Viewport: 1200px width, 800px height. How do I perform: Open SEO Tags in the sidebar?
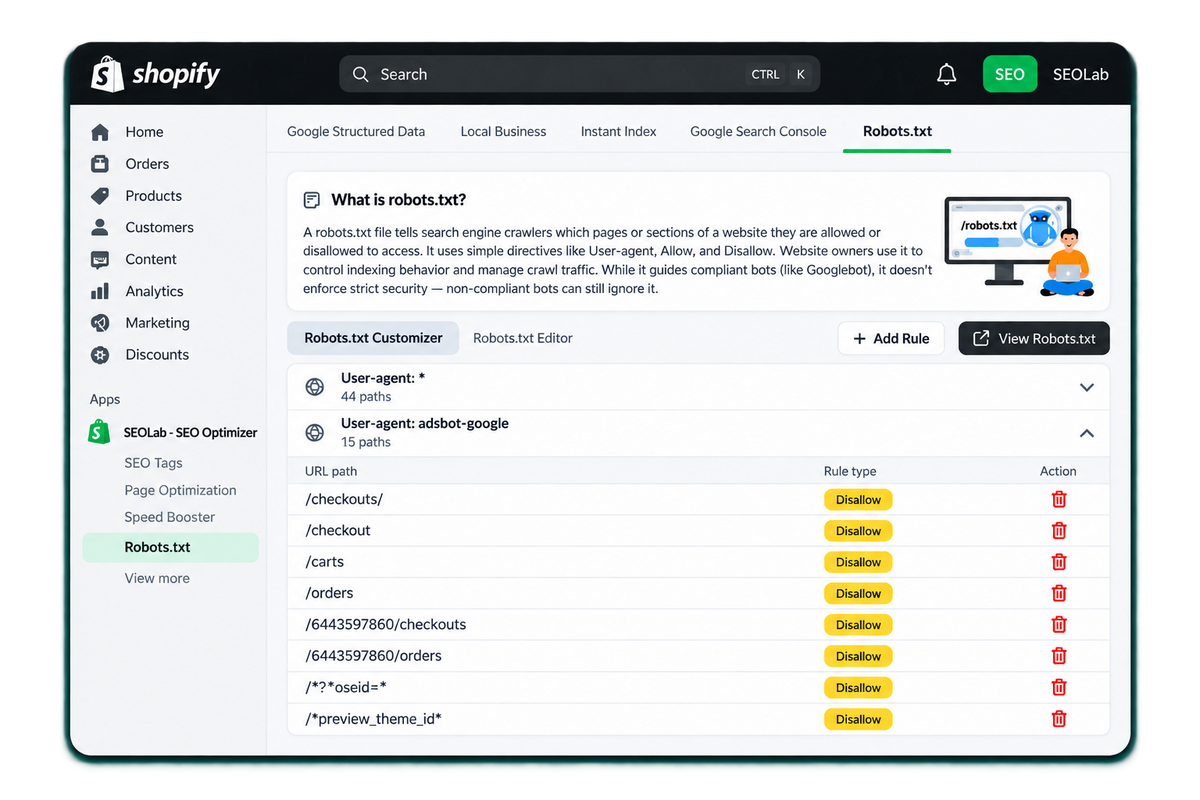point(153,463)
